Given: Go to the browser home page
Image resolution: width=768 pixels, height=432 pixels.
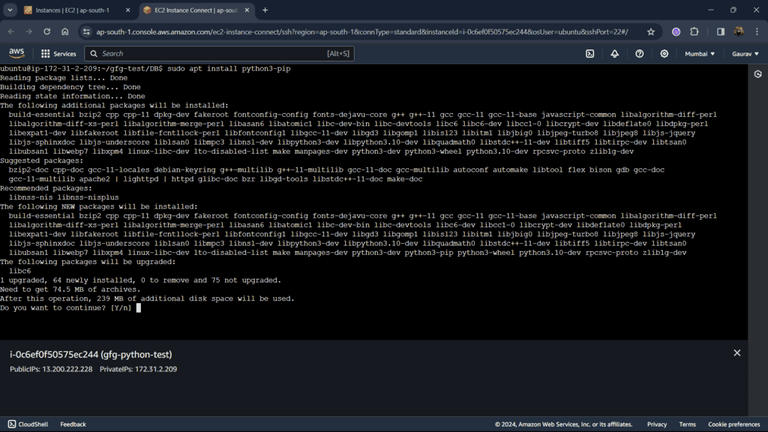Looking at the screenshot, I should (x=65, y=32).
